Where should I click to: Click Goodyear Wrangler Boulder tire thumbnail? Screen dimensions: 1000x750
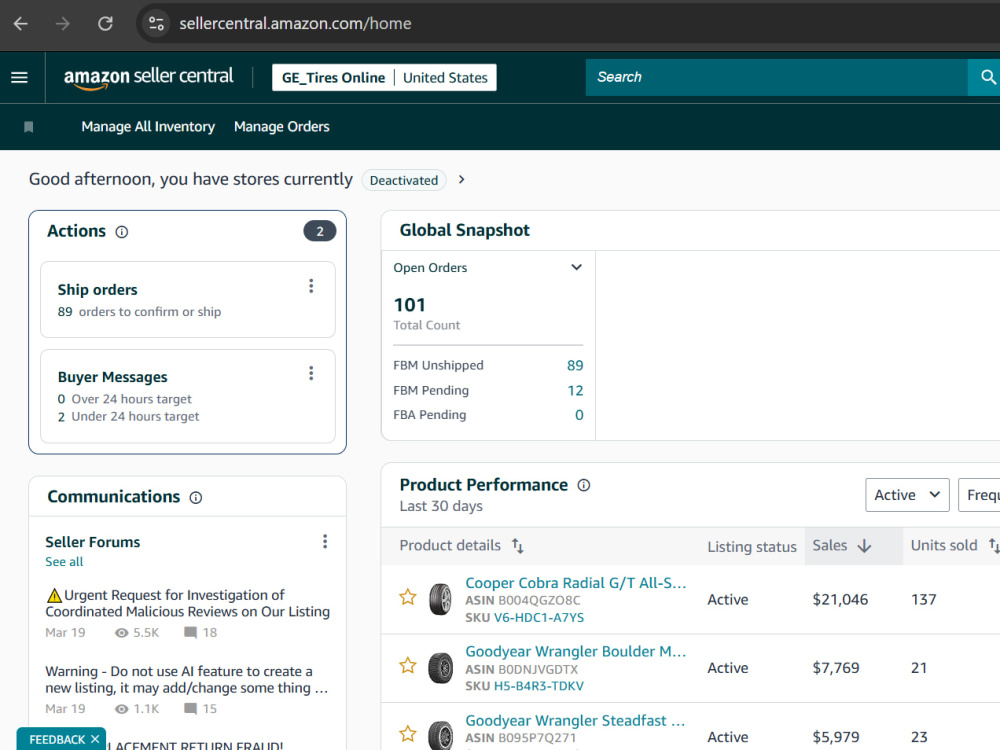440,668
